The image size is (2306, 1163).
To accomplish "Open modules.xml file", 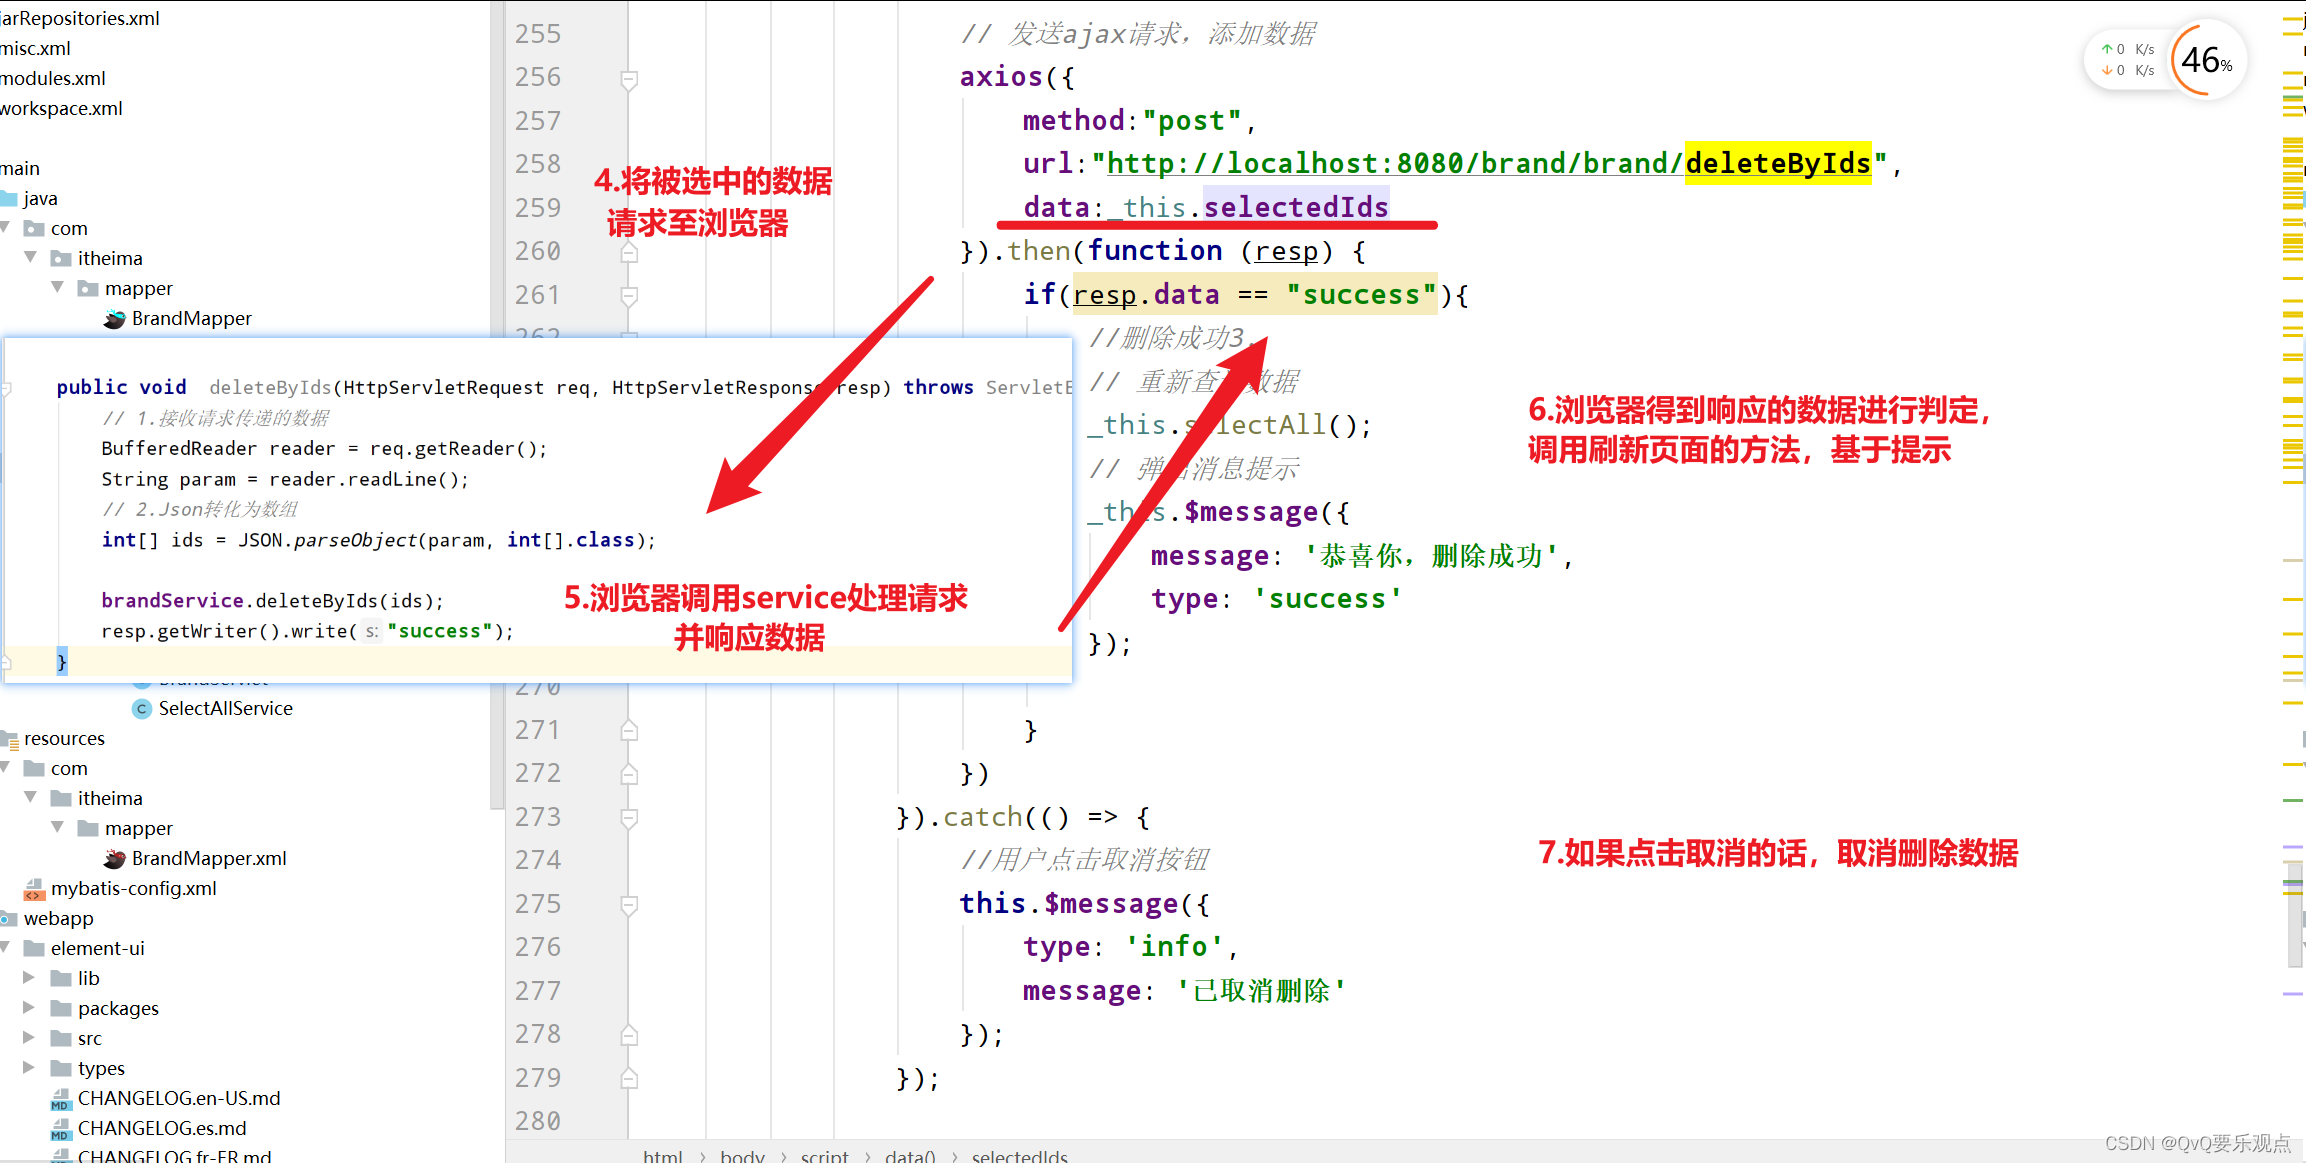I will 53,78.
